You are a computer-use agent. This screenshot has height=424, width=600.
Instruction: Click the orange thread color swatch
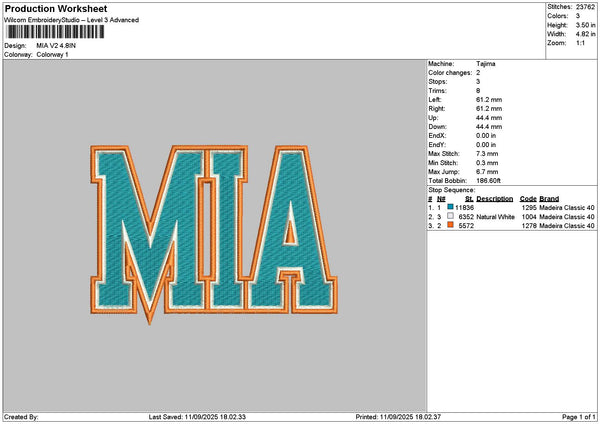(x=450, y=225)
